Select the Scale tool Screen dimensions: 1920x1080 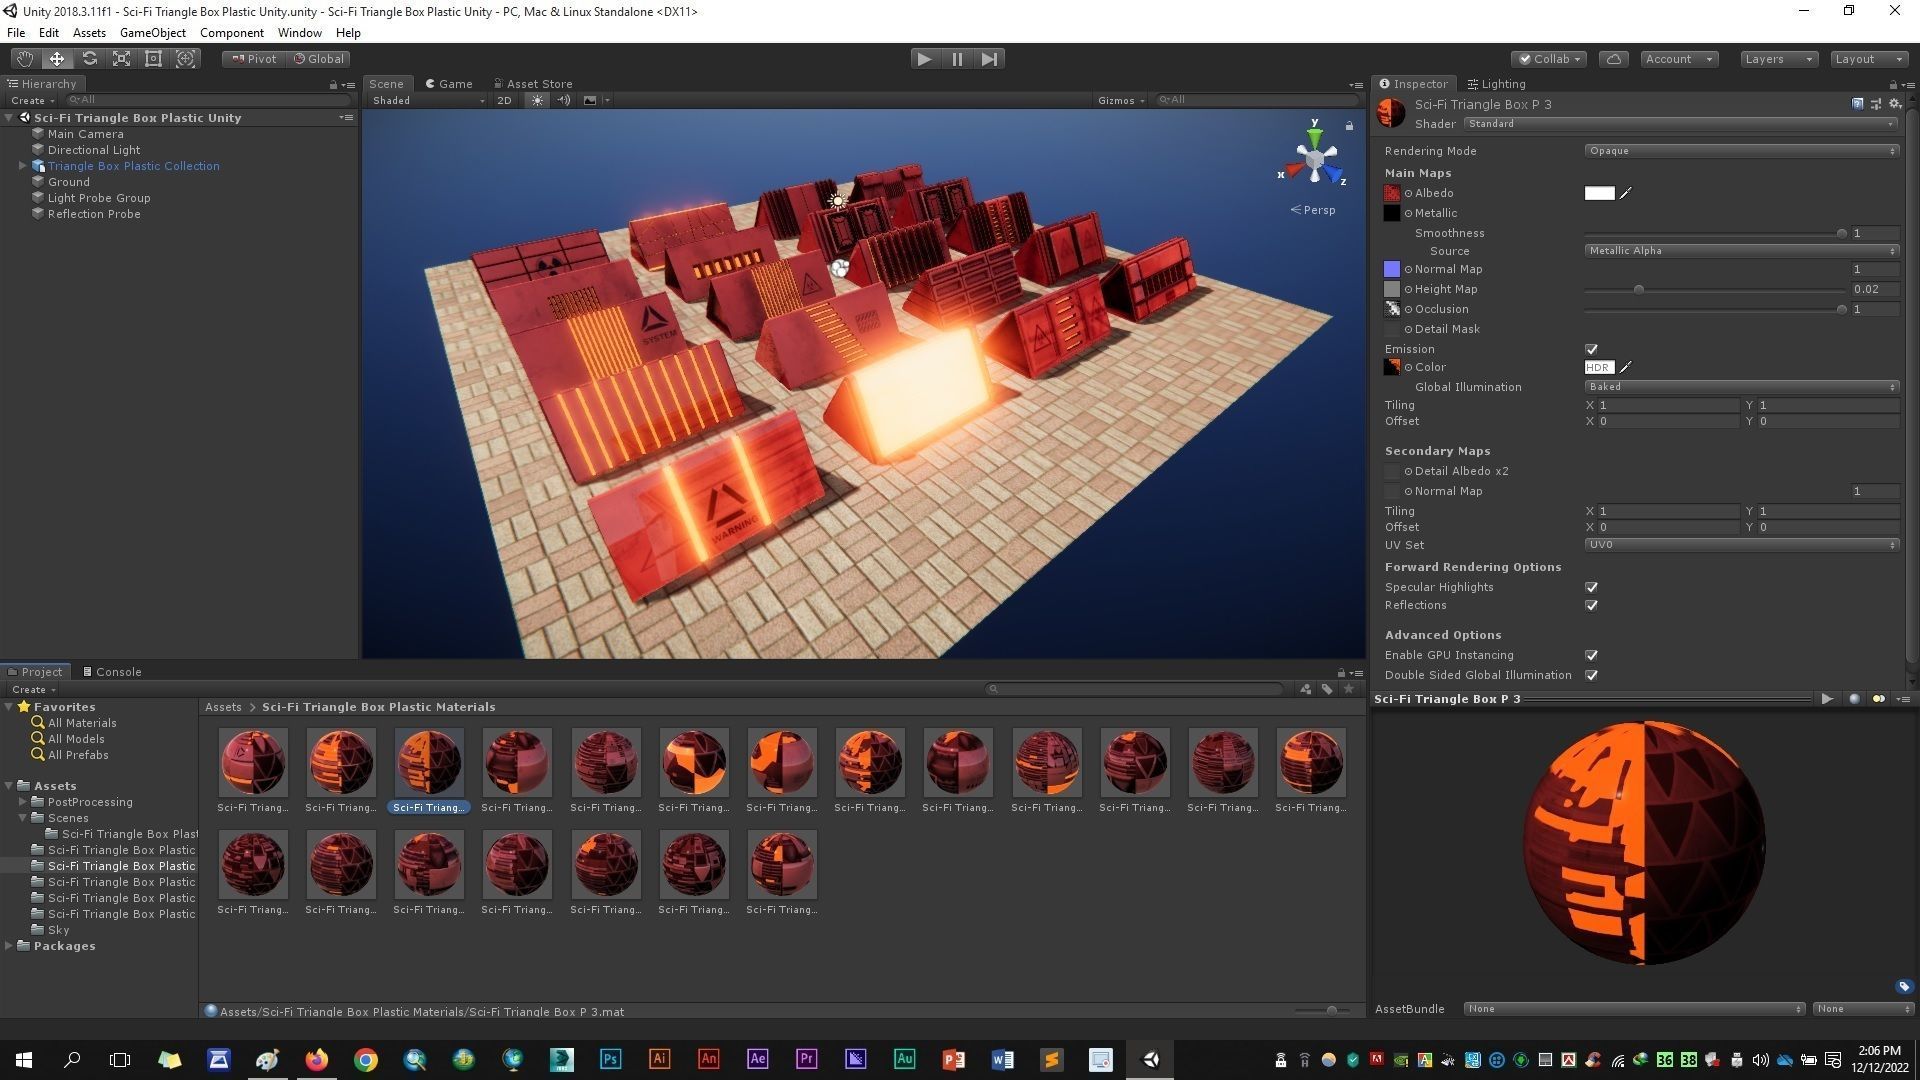click(x=121, y=59)
